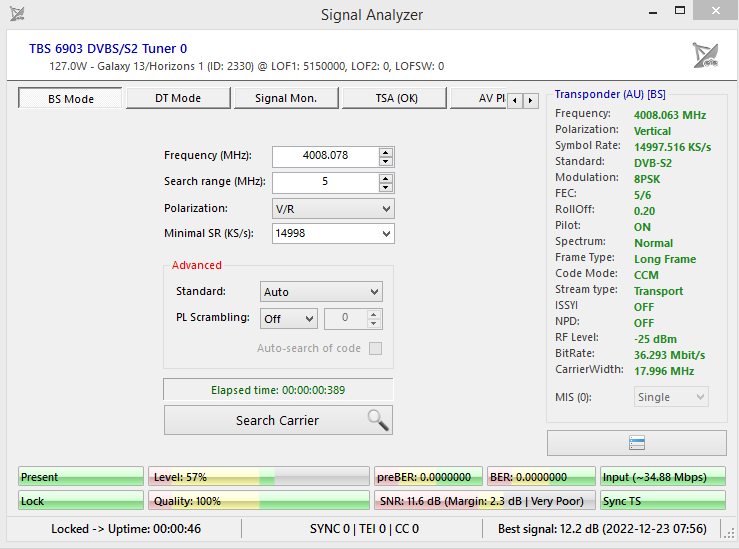Click the disabled PL Scrambling code field
The image size is (739, 549).
[353, 319]
